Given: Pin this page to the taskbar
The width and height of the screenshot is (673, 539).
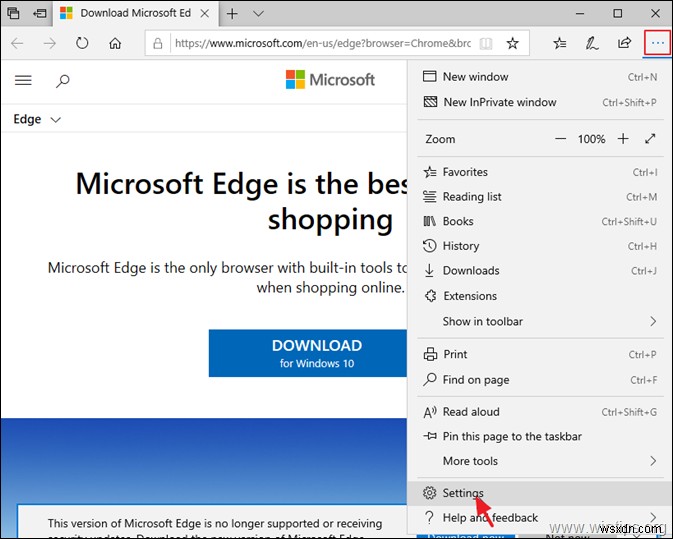Looking at the screenshot, I should 540,436.
